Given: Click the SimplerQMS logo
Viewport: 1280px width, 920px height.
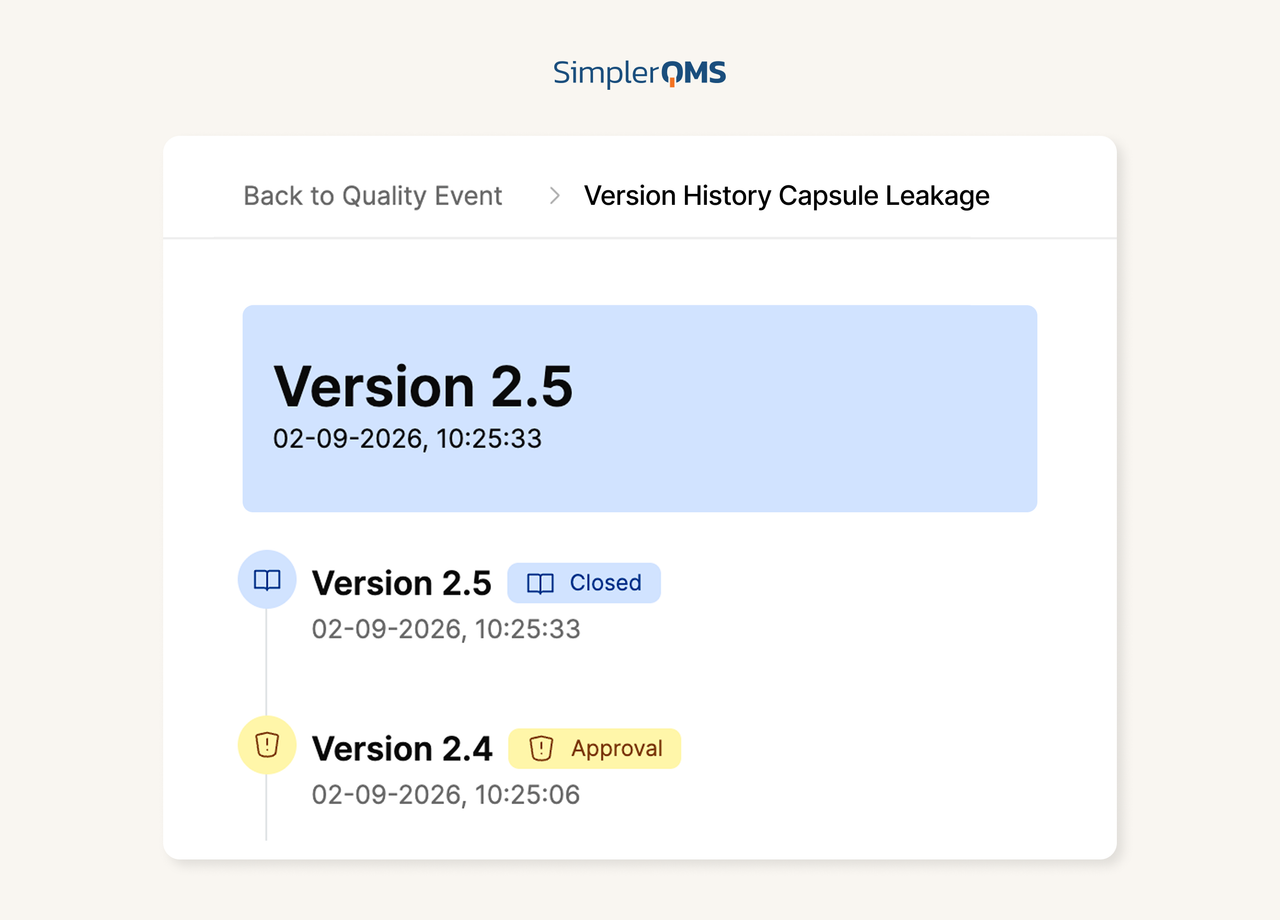Looking at the screenshot, I should click(640, 73).
